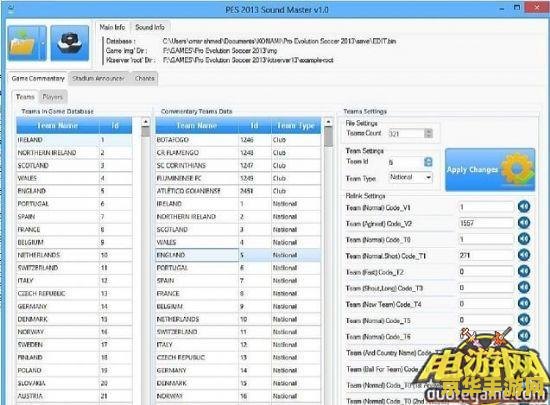Select SC CORINTHIANS in commentary teams list

pos(238,165)
